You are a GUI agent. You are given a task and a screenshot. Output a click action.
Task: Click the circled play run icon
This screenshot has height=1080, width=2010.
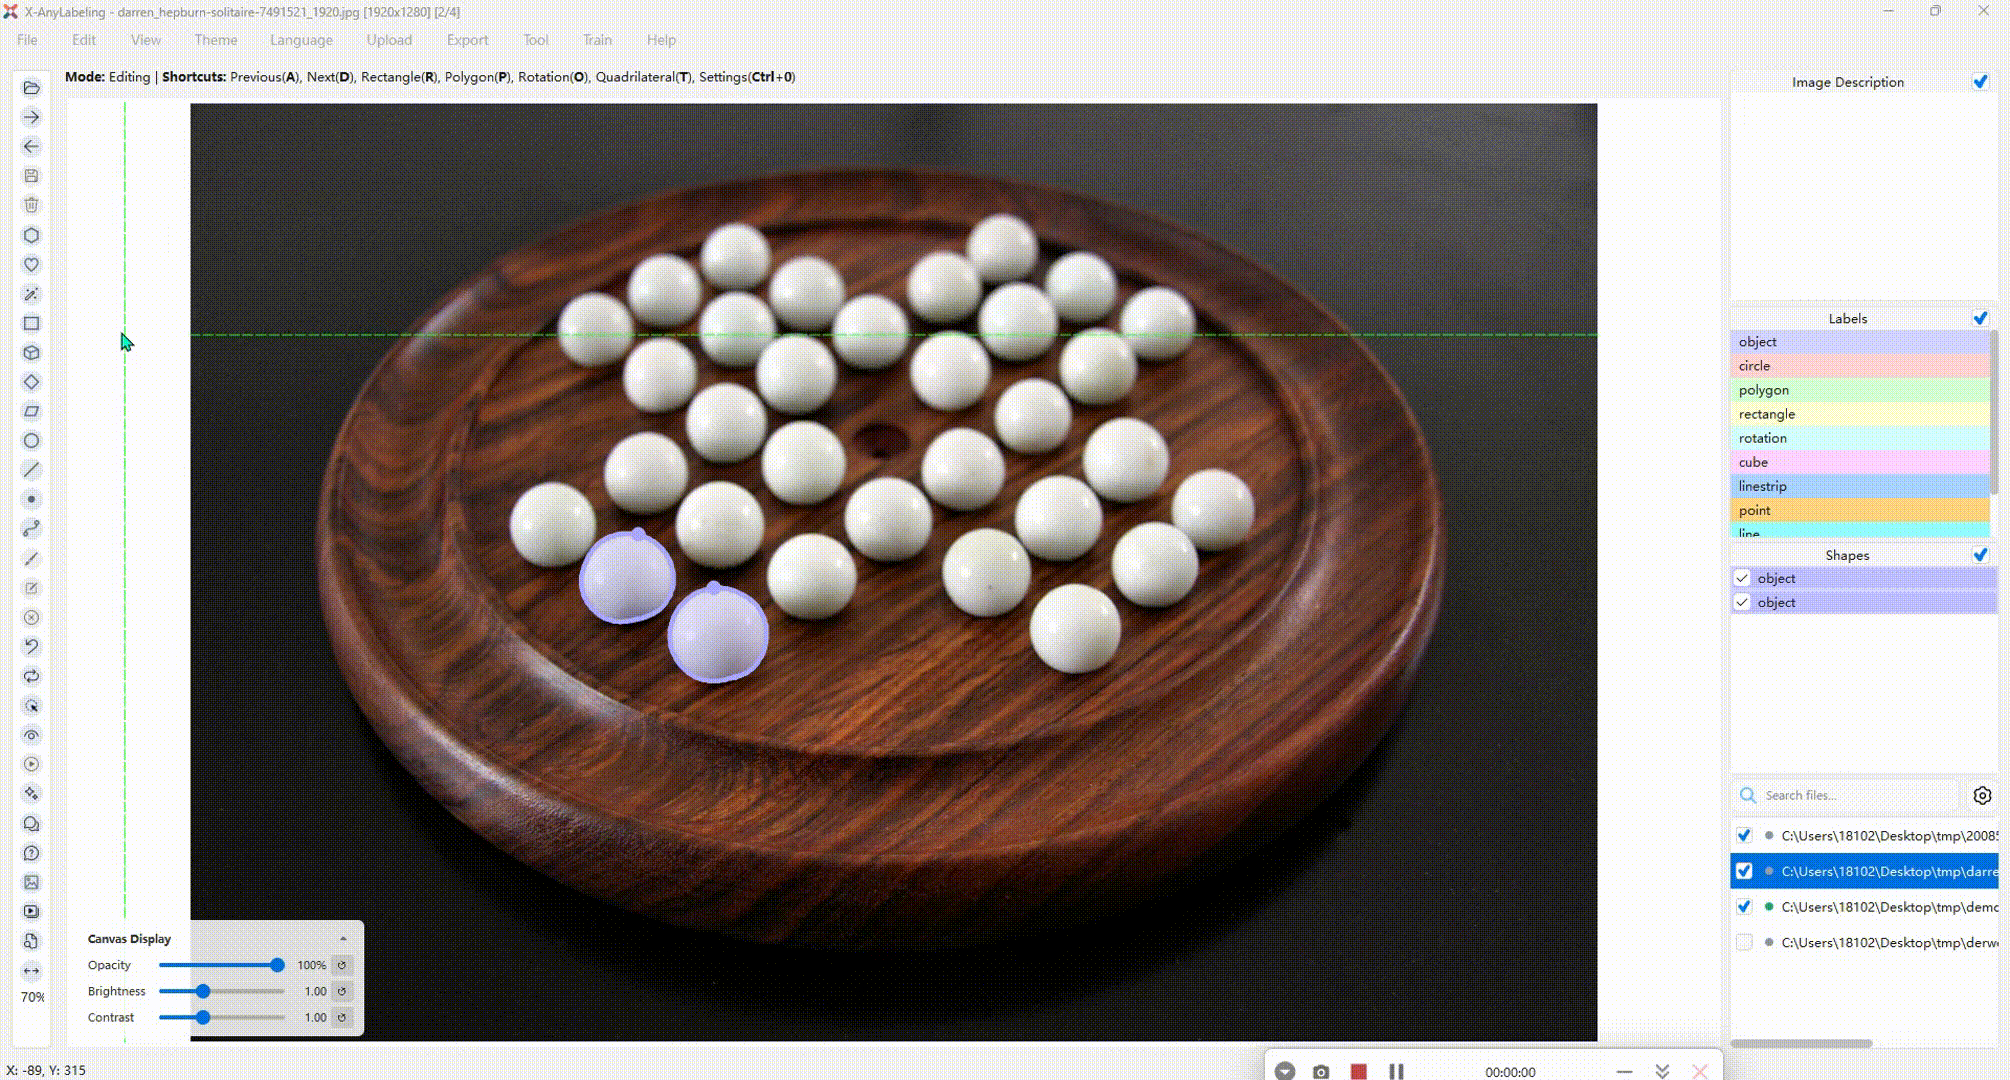31,764
